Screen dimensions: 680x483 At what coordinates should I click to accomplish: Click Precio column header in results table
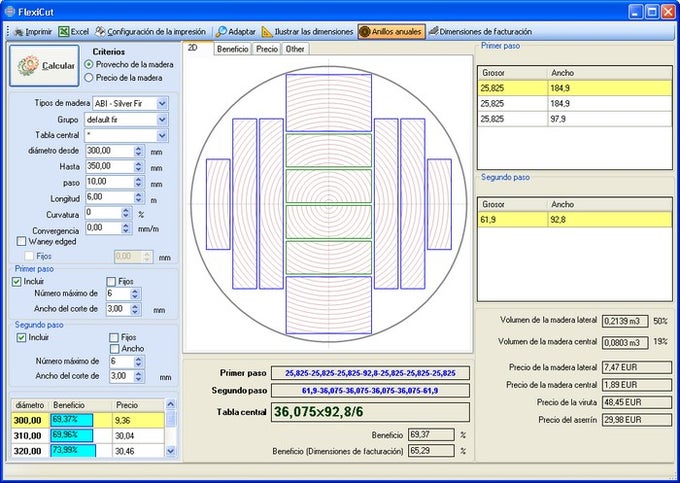(139, 405)
